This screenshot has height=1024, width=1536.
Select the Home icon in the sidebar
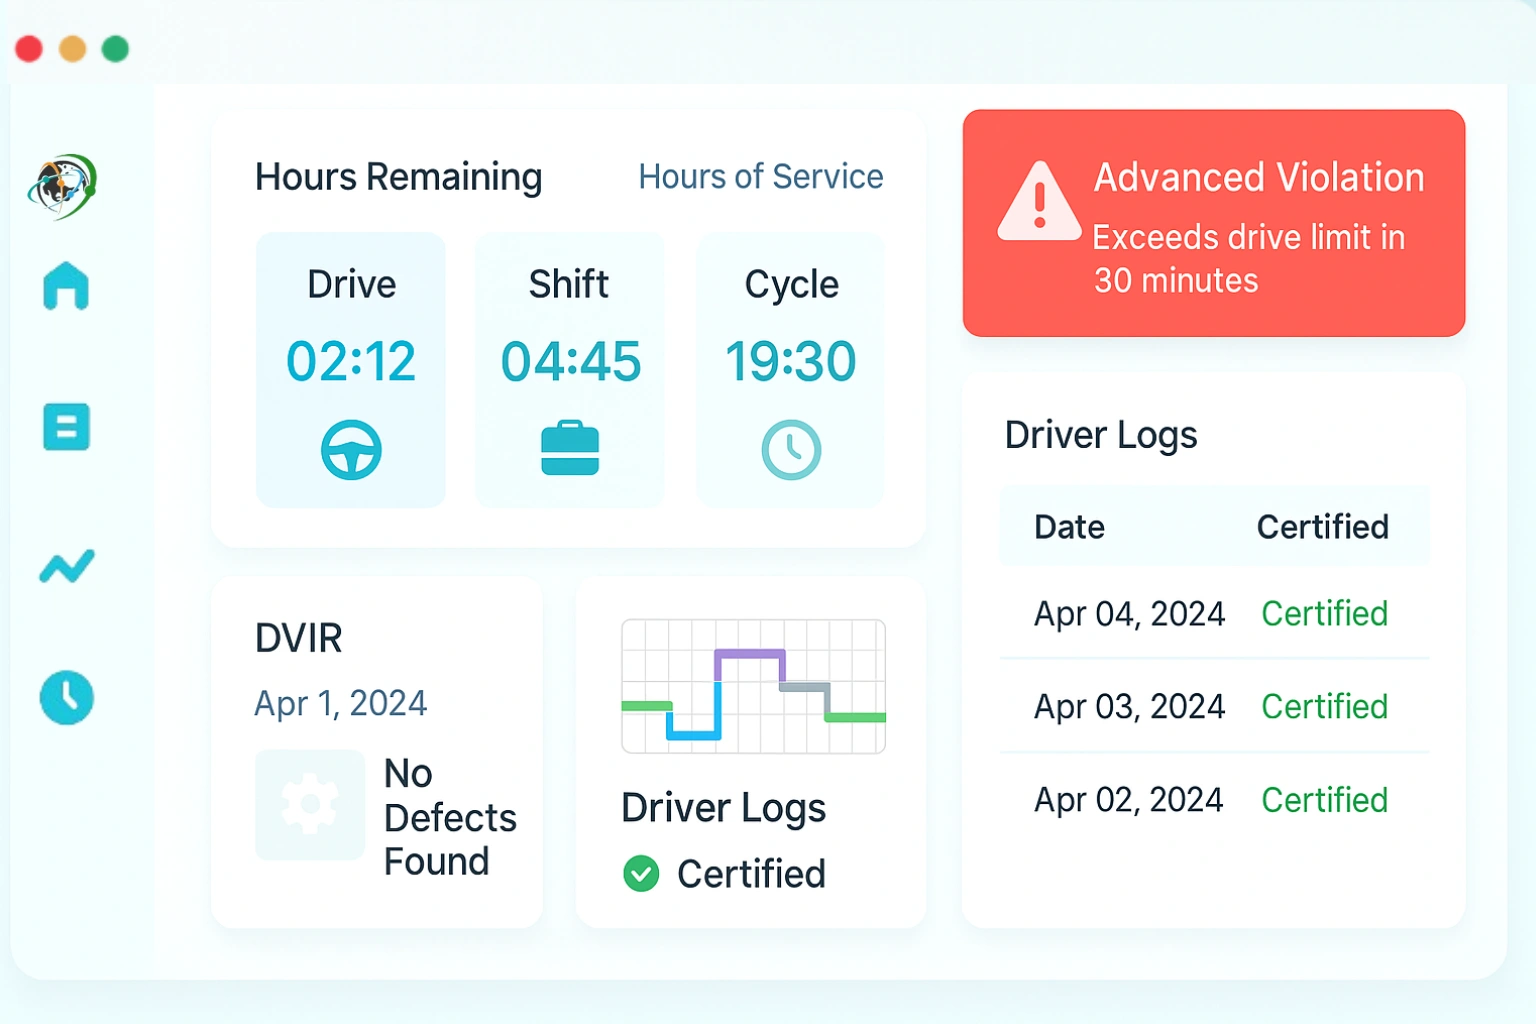[x=66, y=288]
